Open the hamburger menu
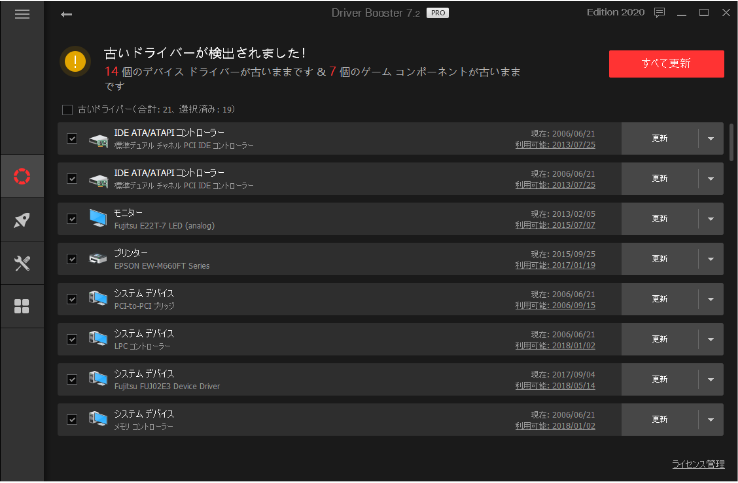Viewport: 738px width, 483px height. [x=22, y=14]
